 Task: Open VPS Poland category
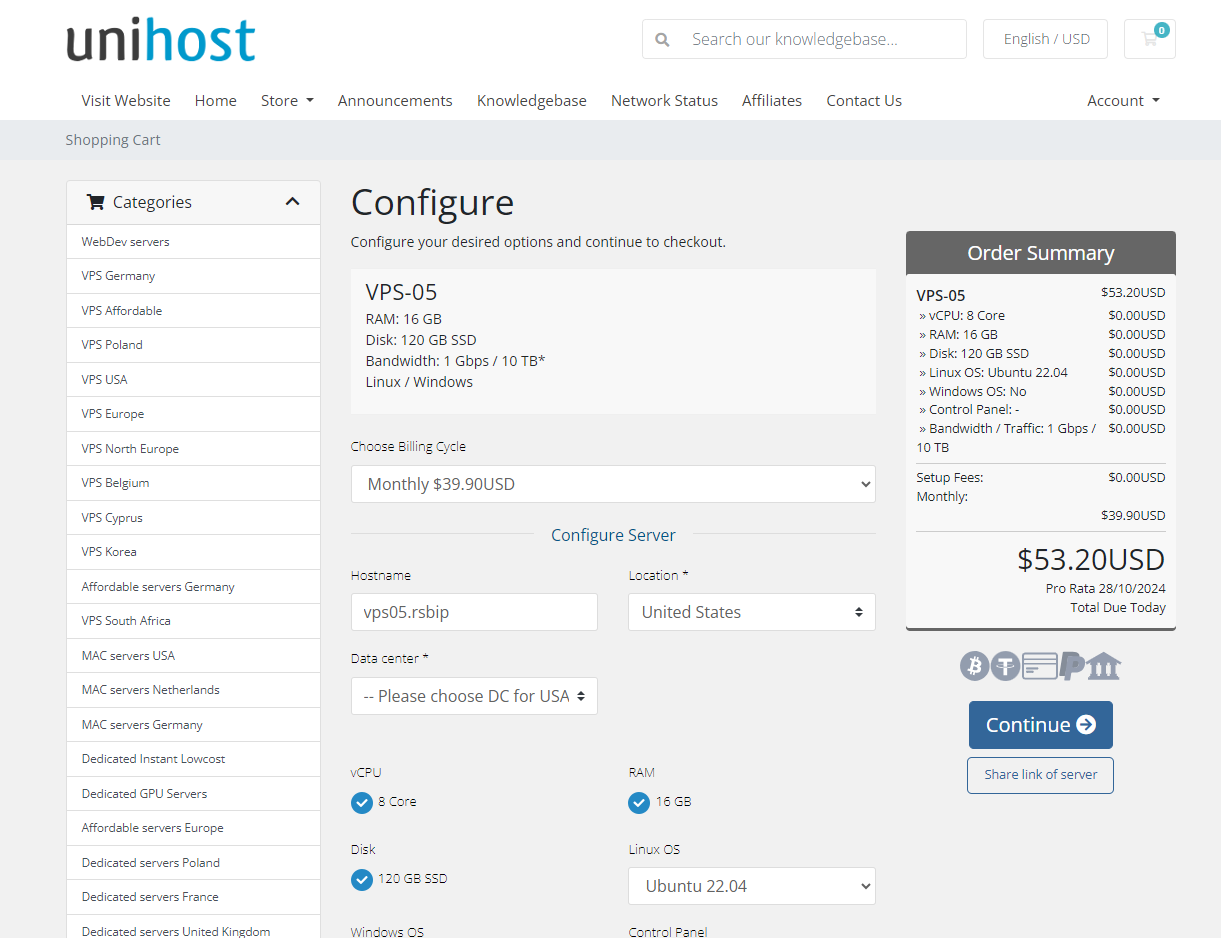point(193,345)
